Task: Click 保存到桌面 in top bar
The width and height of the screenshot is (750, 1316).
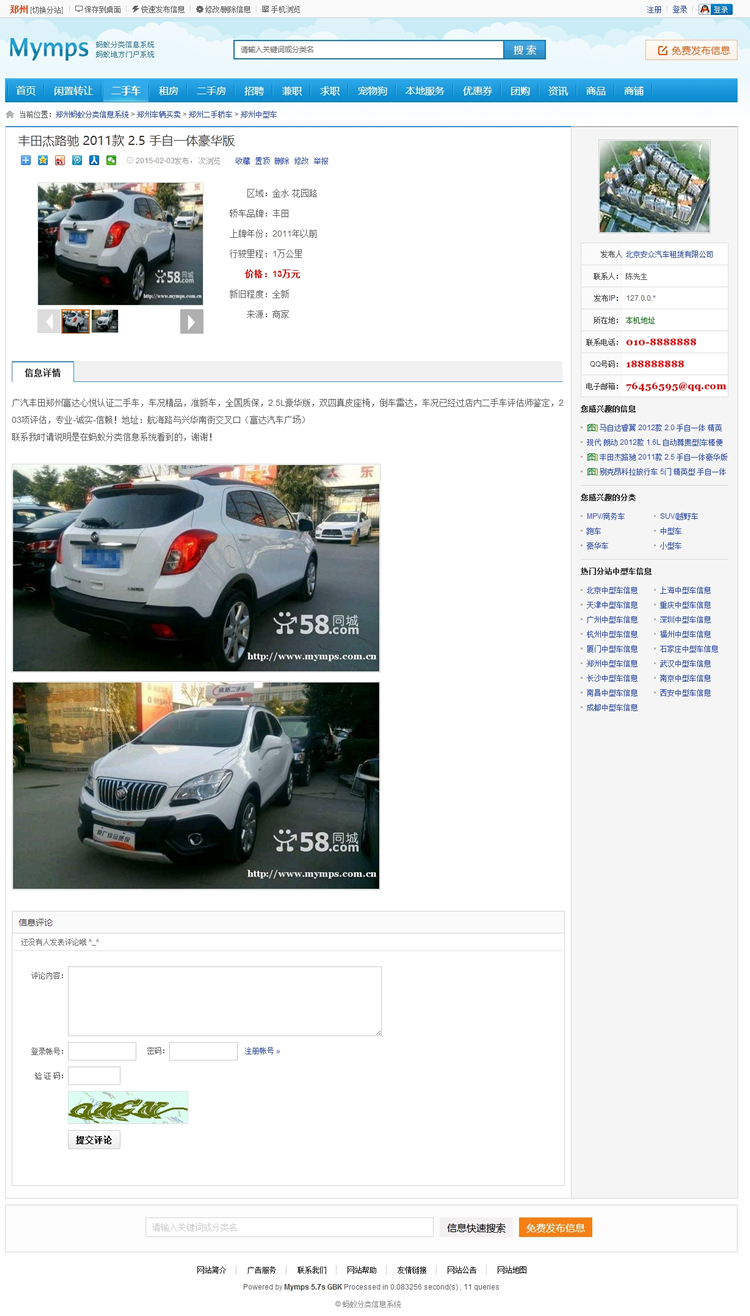Action: (x=98, y=9)
